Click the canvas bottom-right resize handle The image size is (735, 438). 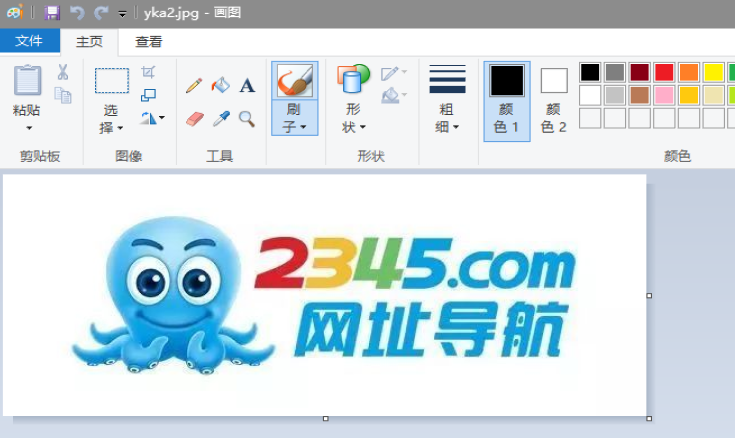[x=649, y=417]
